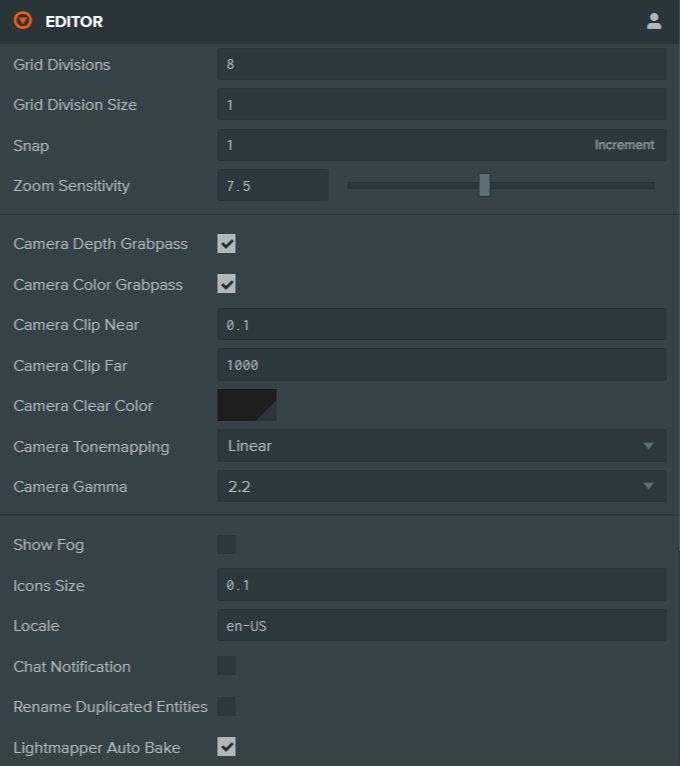Click the user profile icon
This screenshot has height=766, width=680.
coord(654,21)
